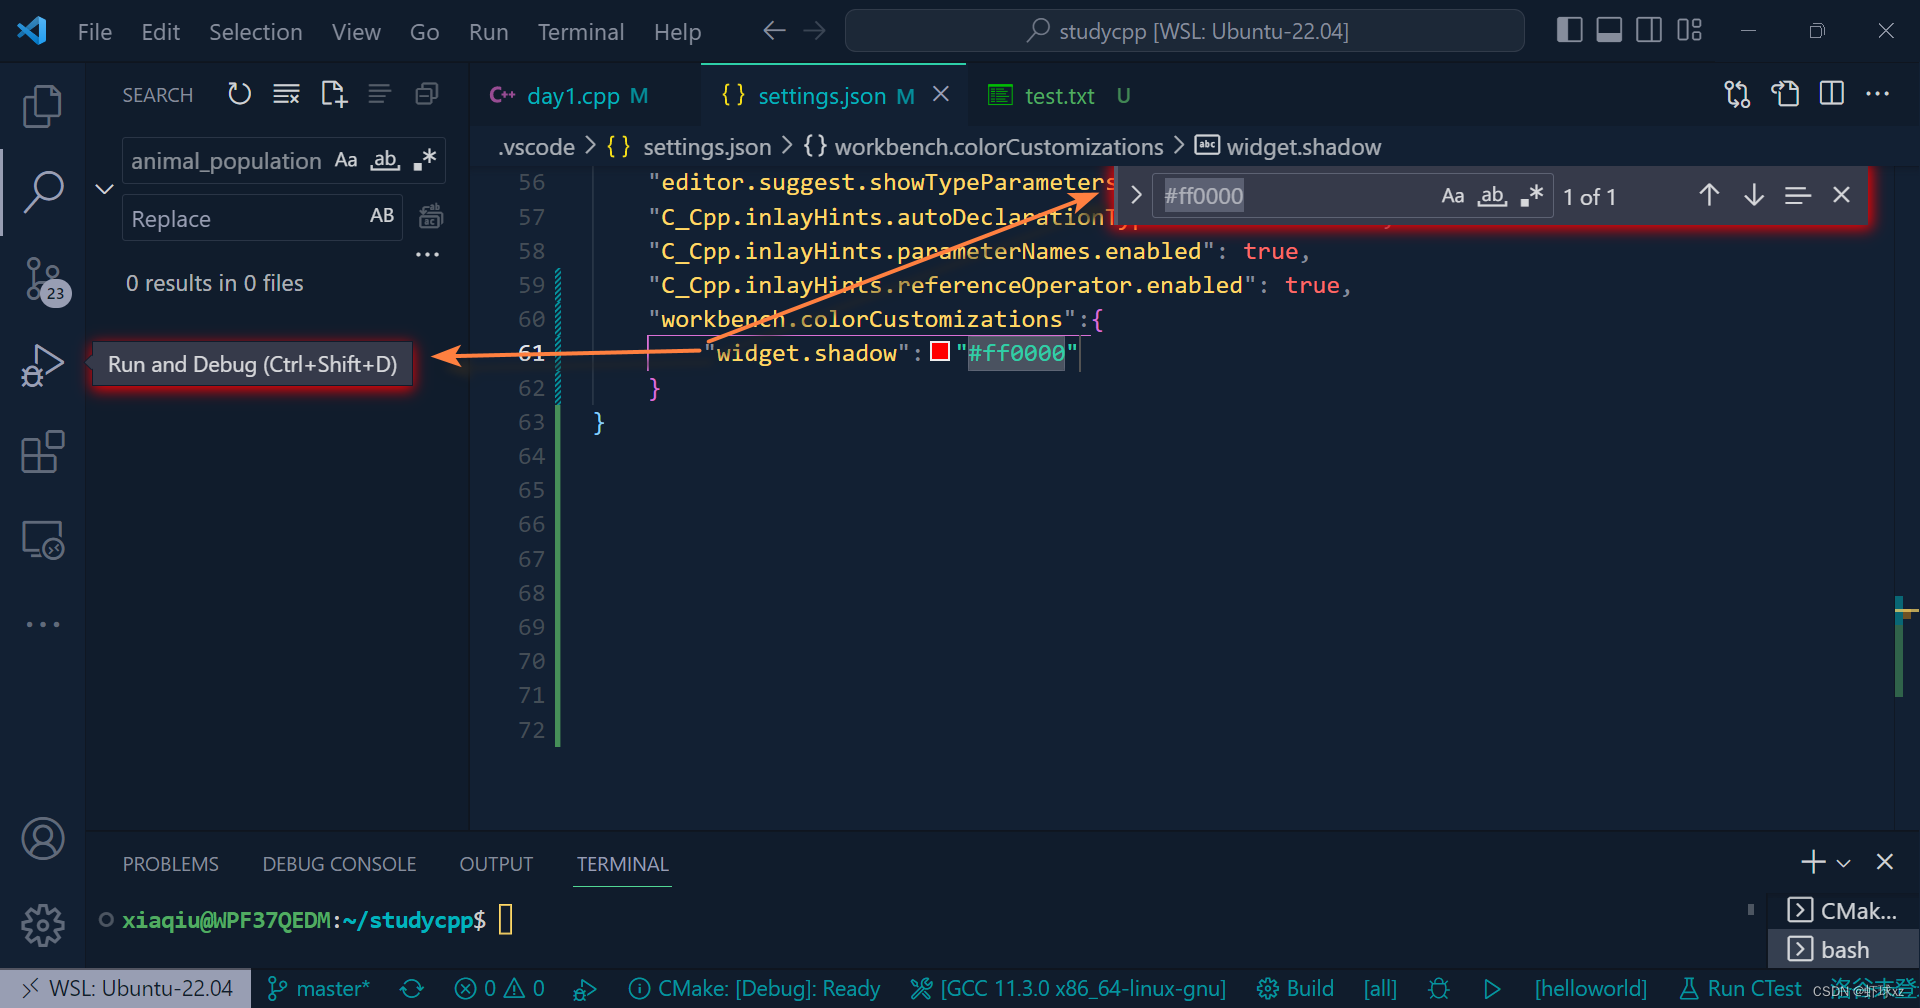Toggle Match Whole Word in find widget
The width and height of the screenshot is (1920, 1008).
[1492, 196]
